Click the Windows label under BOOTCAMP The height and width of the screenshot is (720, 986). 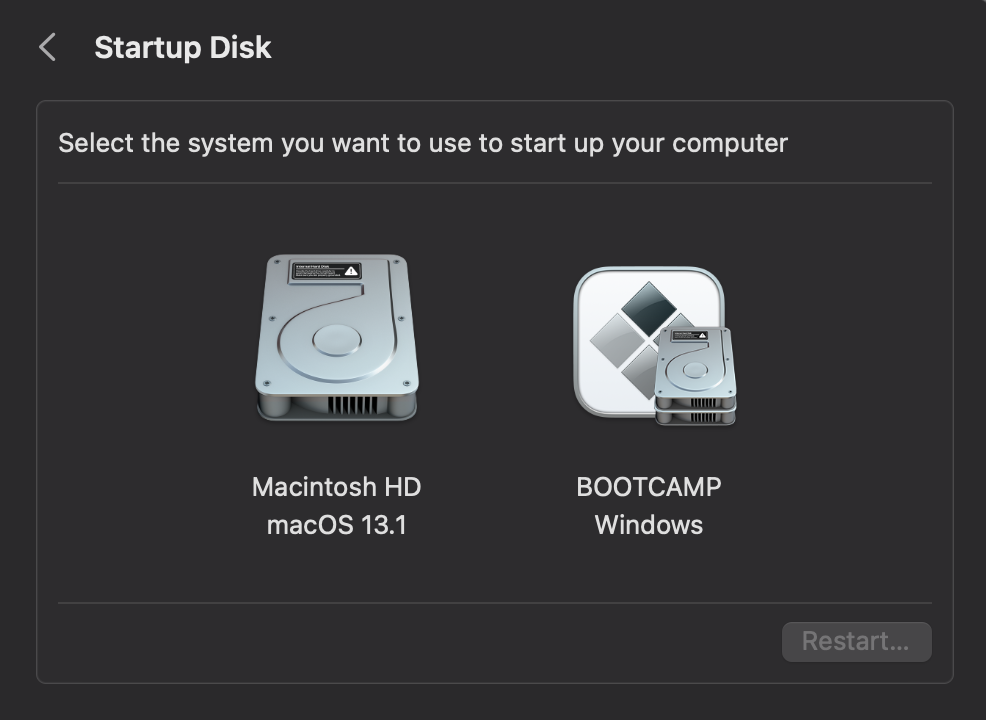pos(649,525)
